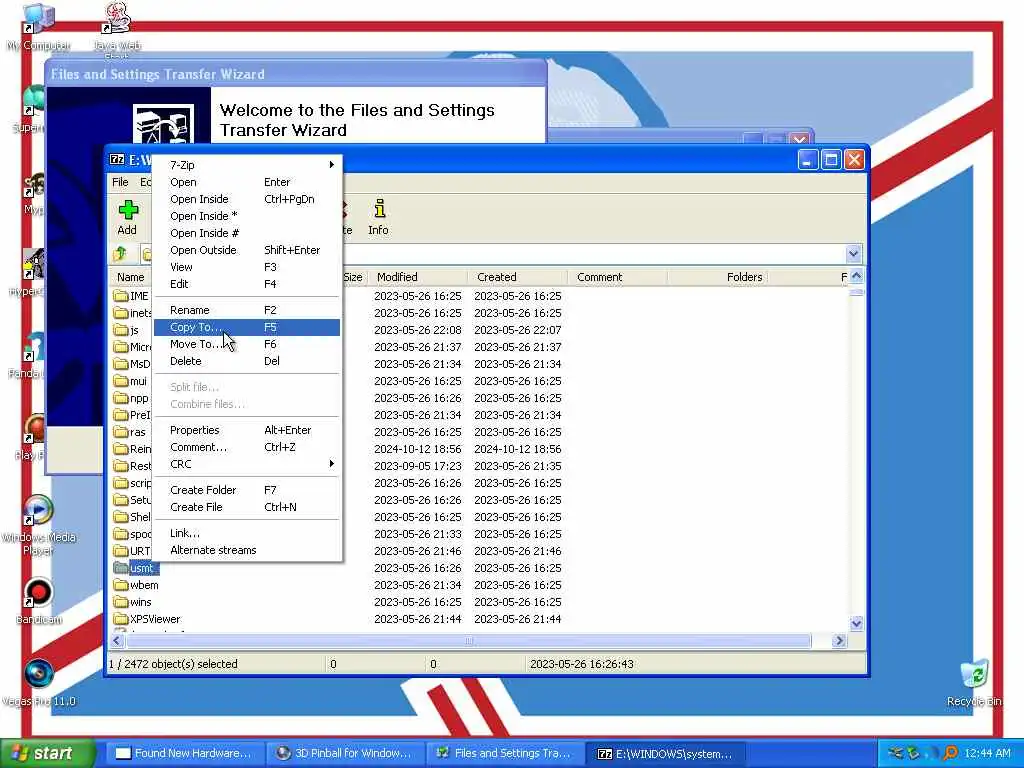Open the File menu in 7-Zip
The image size is (1024, 768).
pyautogui.click(x=120, y=182)
